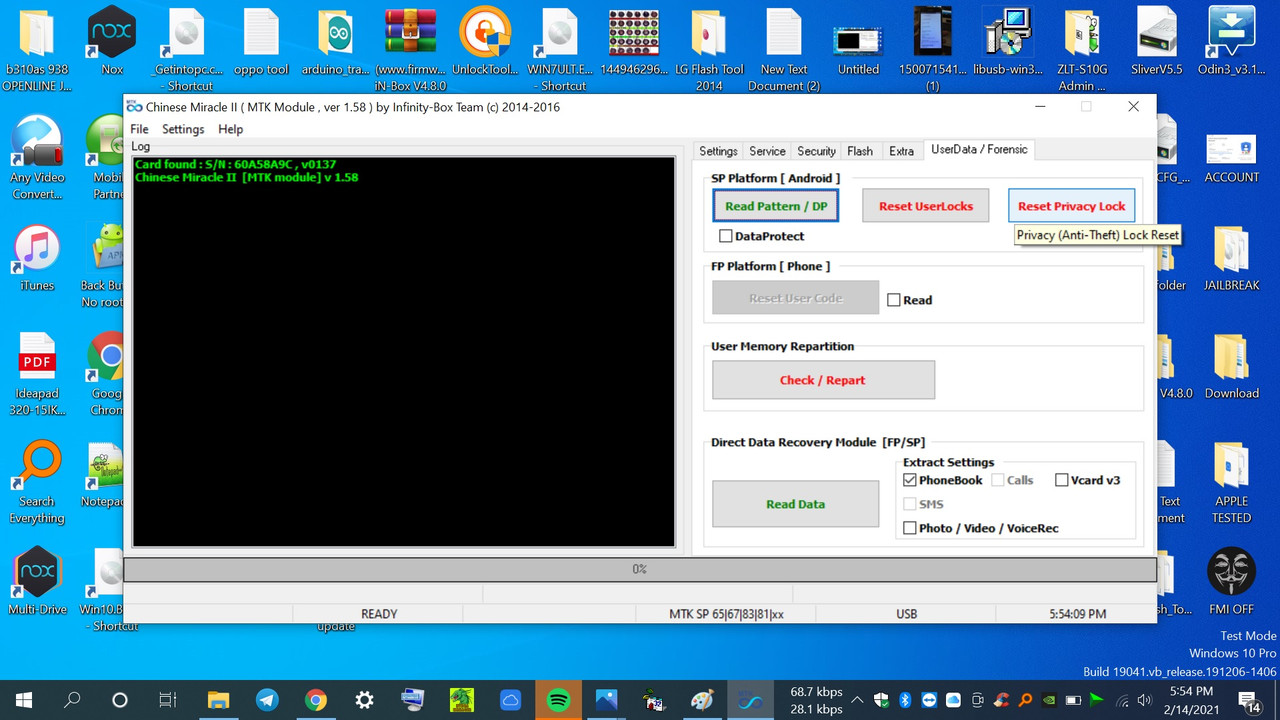Open the FMI OFF desktop icon
The width and height of the screenshot is (1280, 720).
(1231, 582)
